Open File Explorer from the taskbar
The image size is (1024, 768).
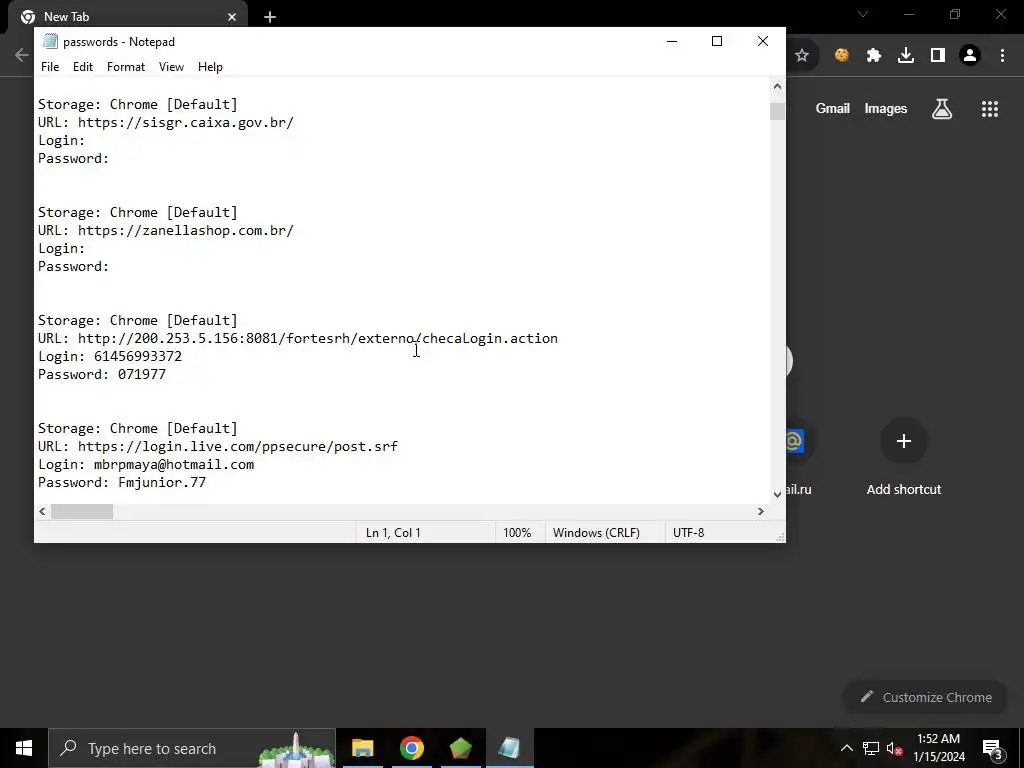(362, 748)
